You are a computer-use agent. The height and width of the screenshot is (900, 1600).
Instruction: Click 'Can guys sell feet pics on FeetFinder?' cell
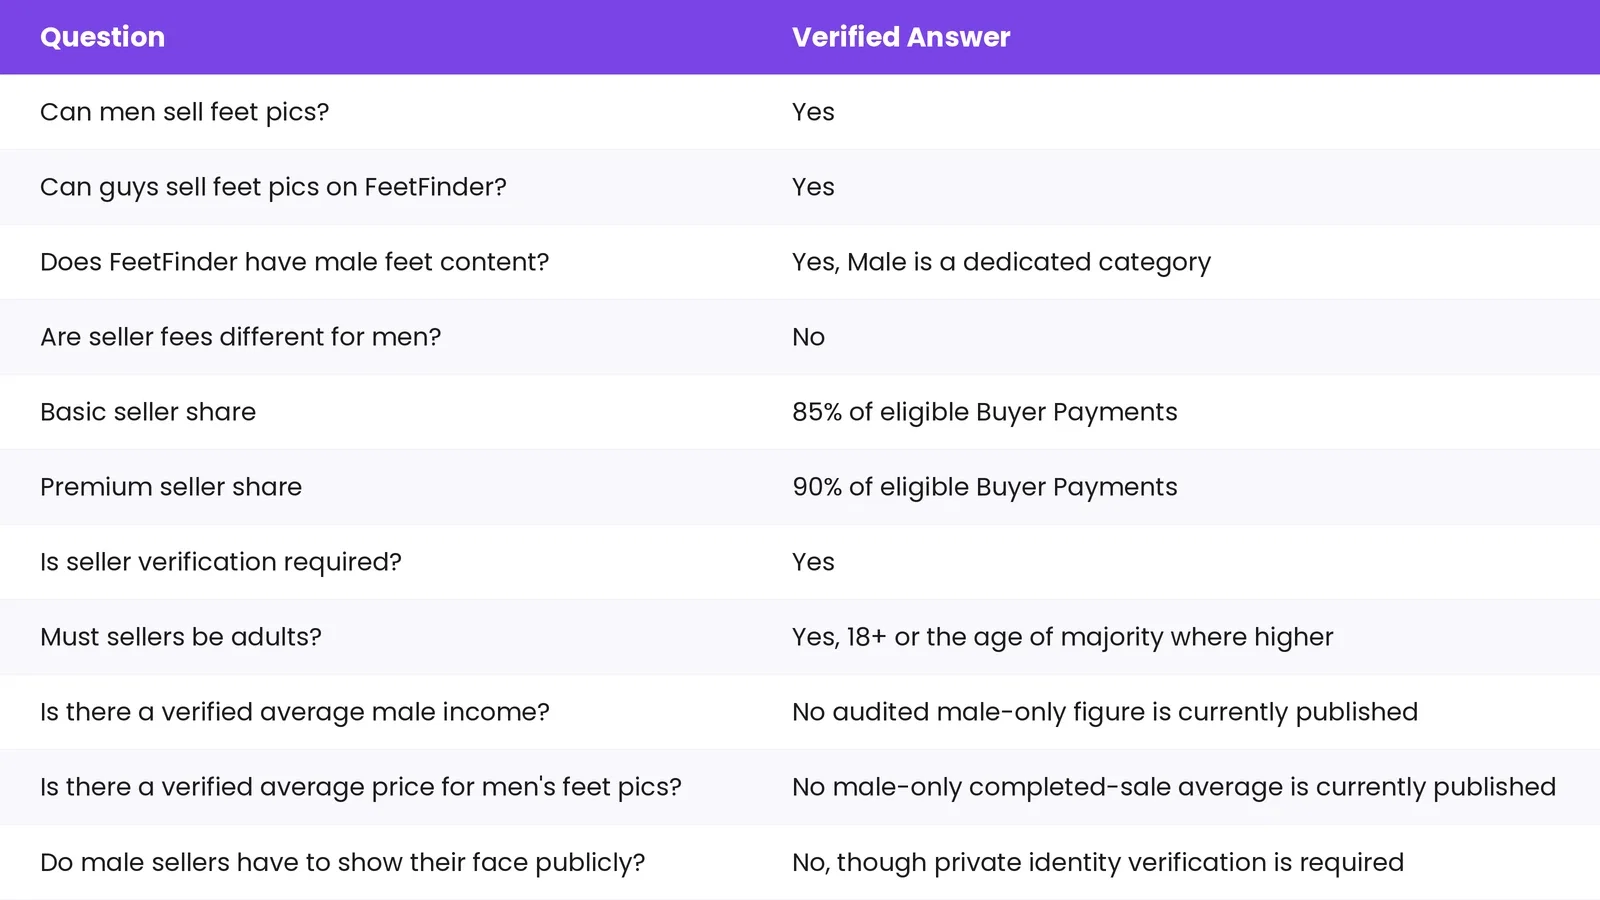(273, 187)
